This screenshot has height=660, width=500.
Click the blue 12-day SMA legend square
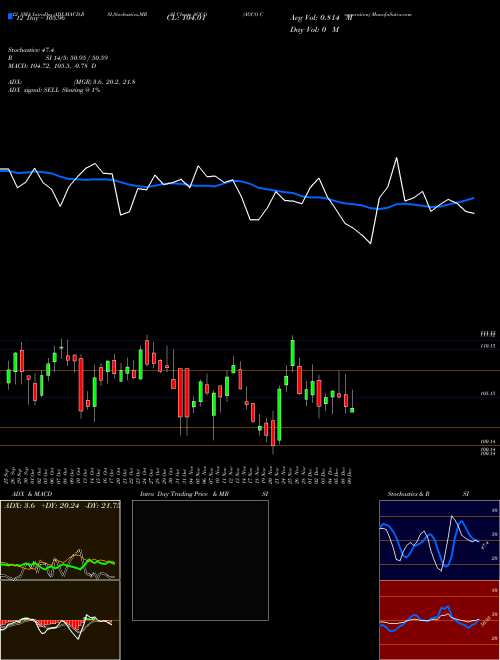tap(10, 16)
